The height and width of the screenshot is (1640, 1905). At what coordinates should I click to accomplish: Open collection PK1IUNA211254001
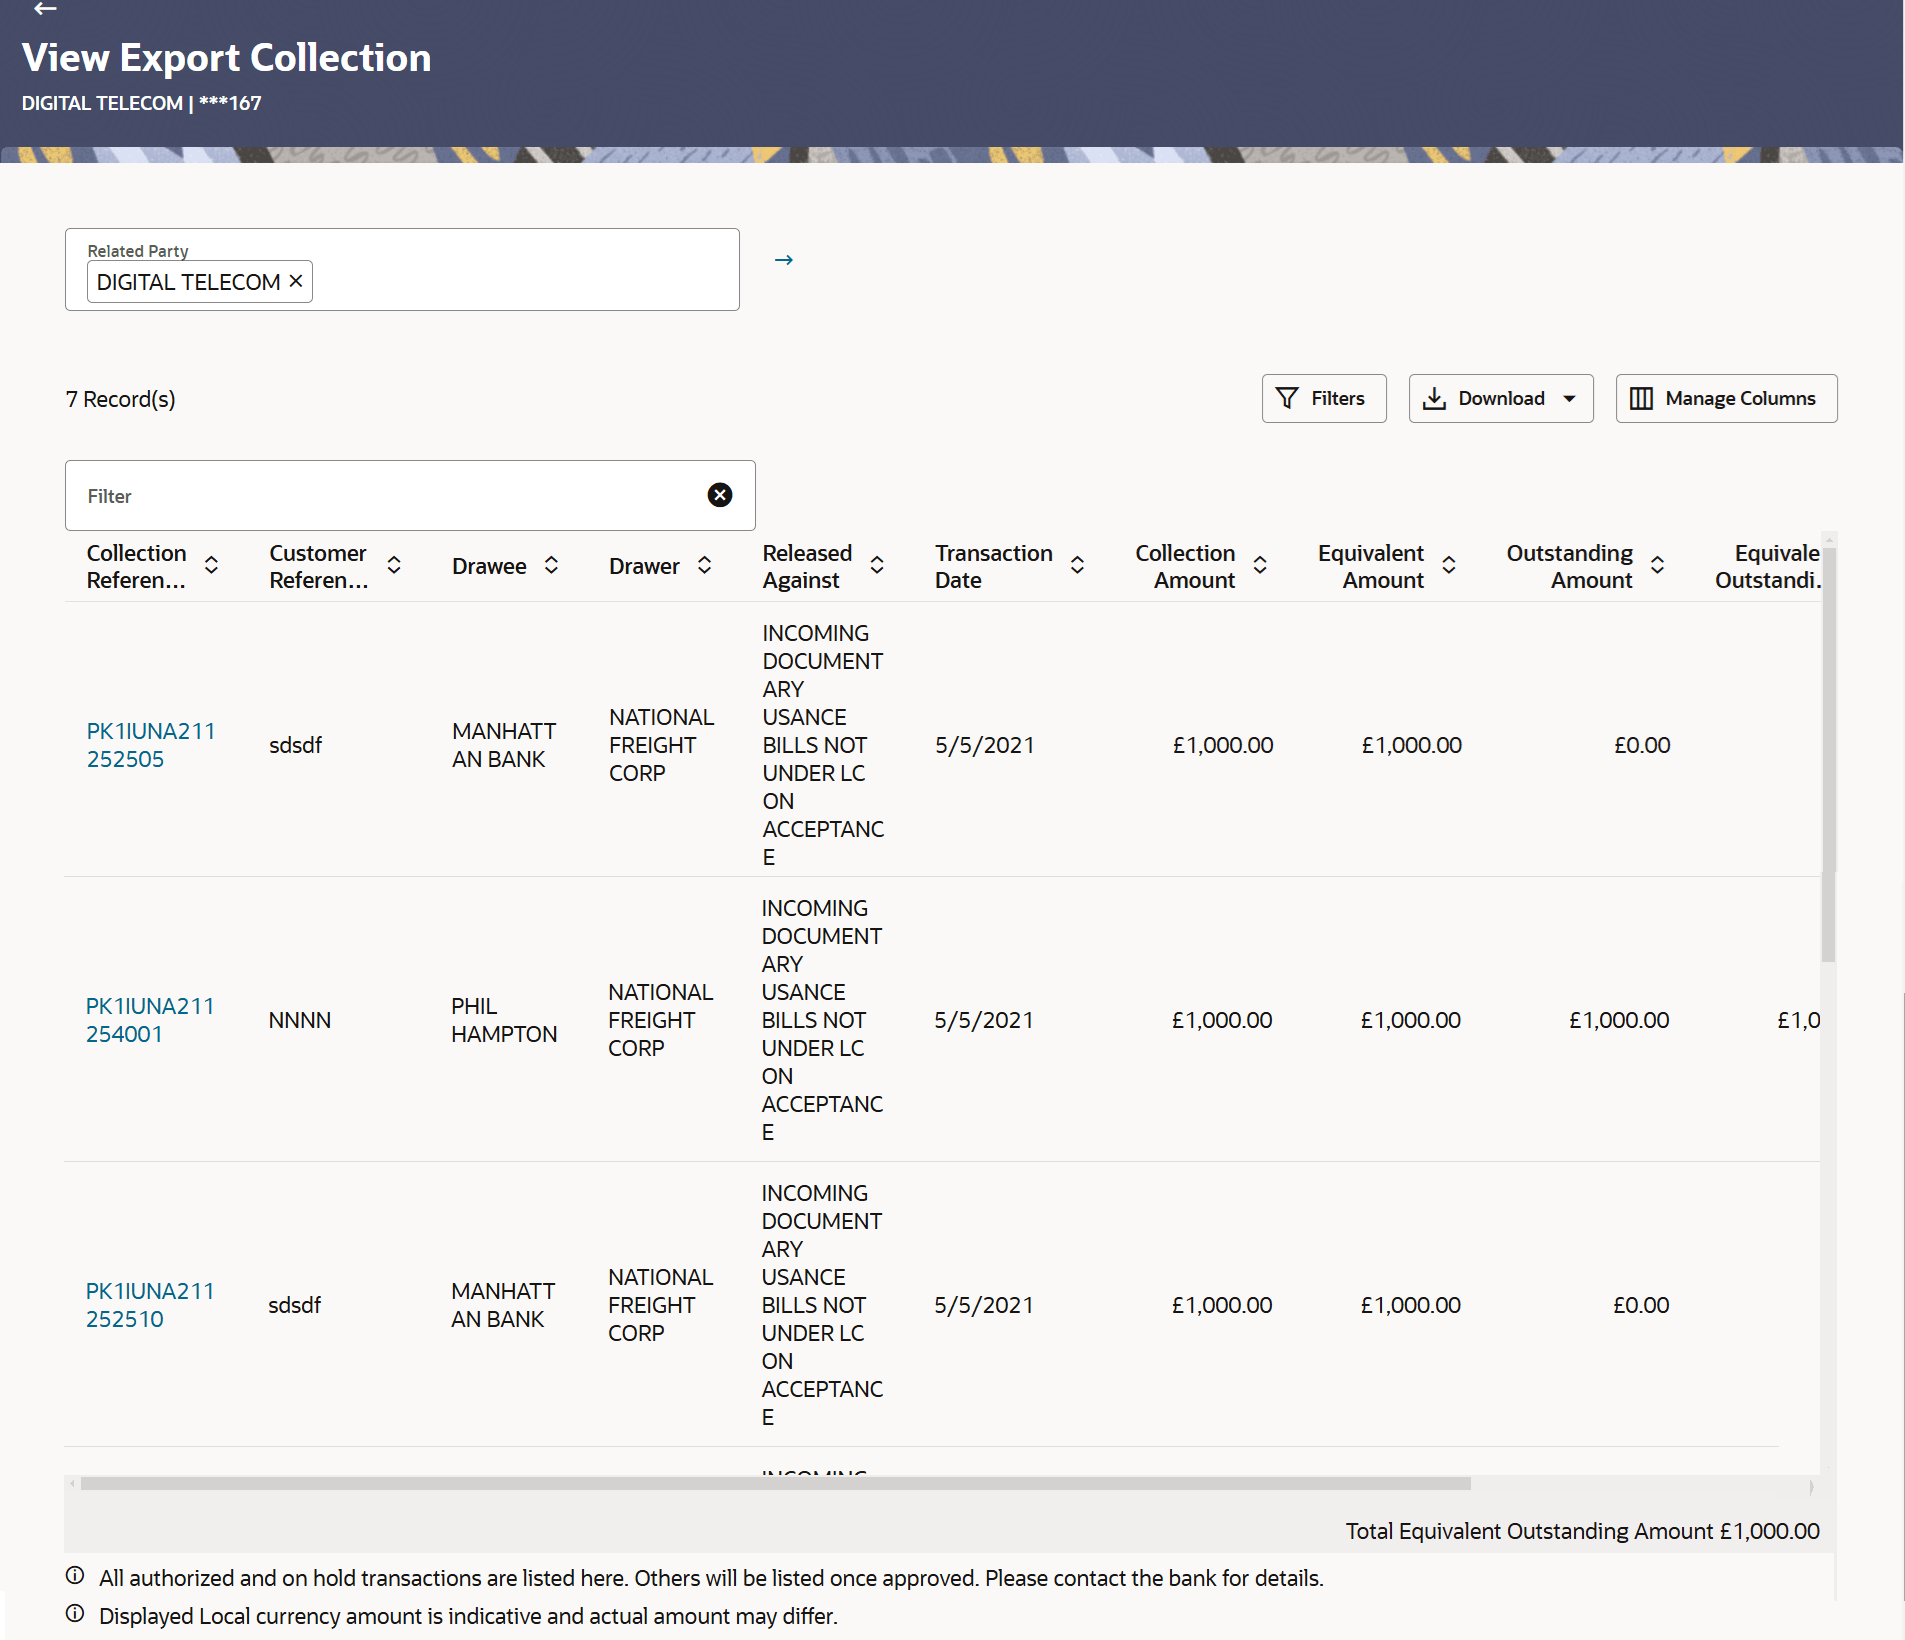(150, 1020)
